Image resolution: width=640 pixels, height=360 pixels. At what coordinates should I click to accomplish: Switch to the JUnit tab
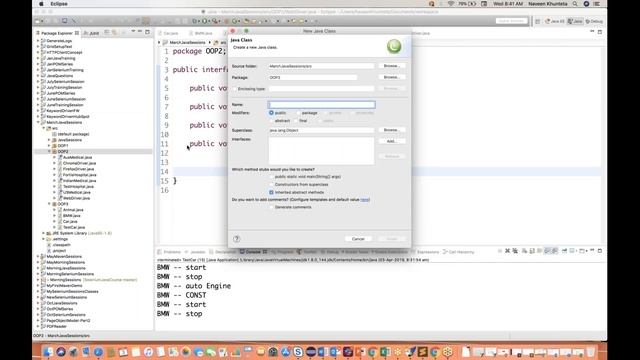(x=91, y=33)
